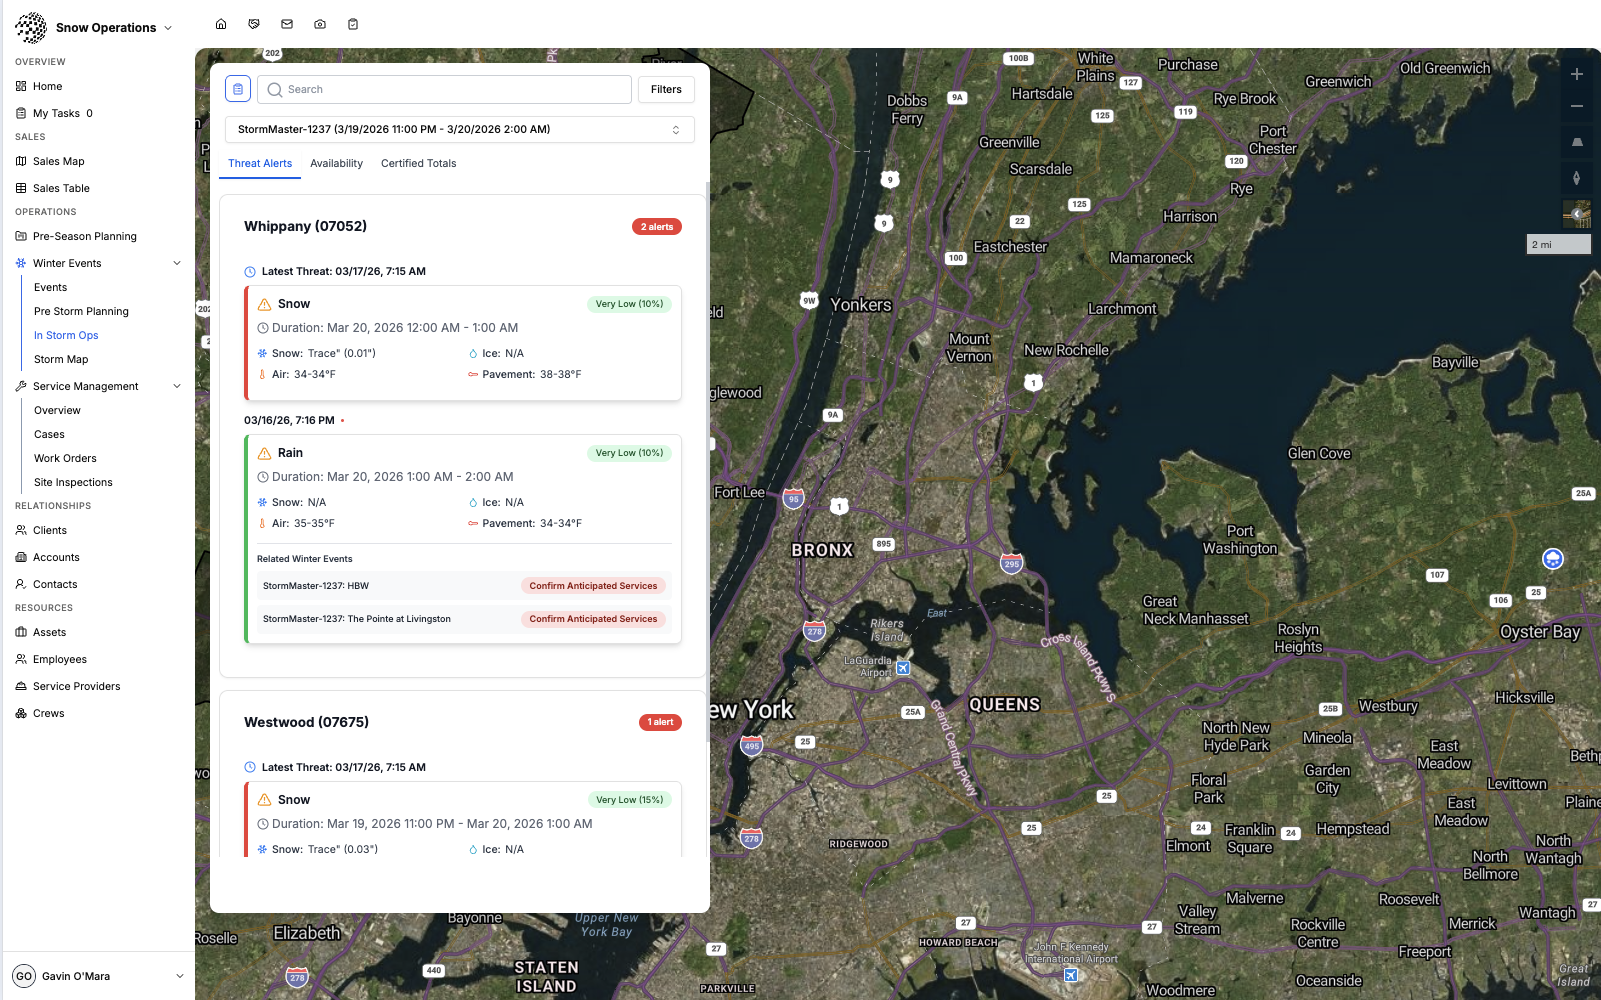This screenshot has height=1000, width=1601.
Task: Open the handshake icon in top toolbar
Action: pyautogui.click(x=254, y=24)
